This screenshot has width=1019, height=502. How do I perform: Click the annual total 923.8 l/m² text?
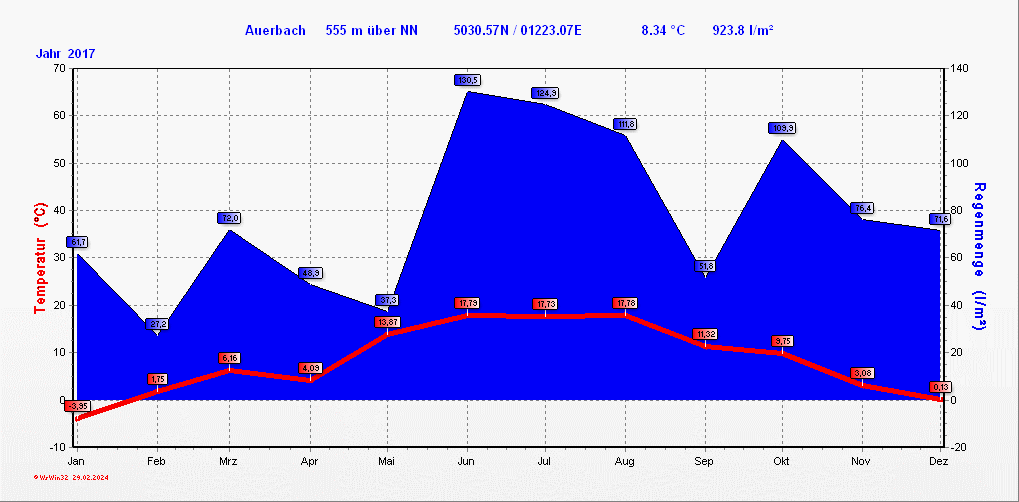click(743, 30)
